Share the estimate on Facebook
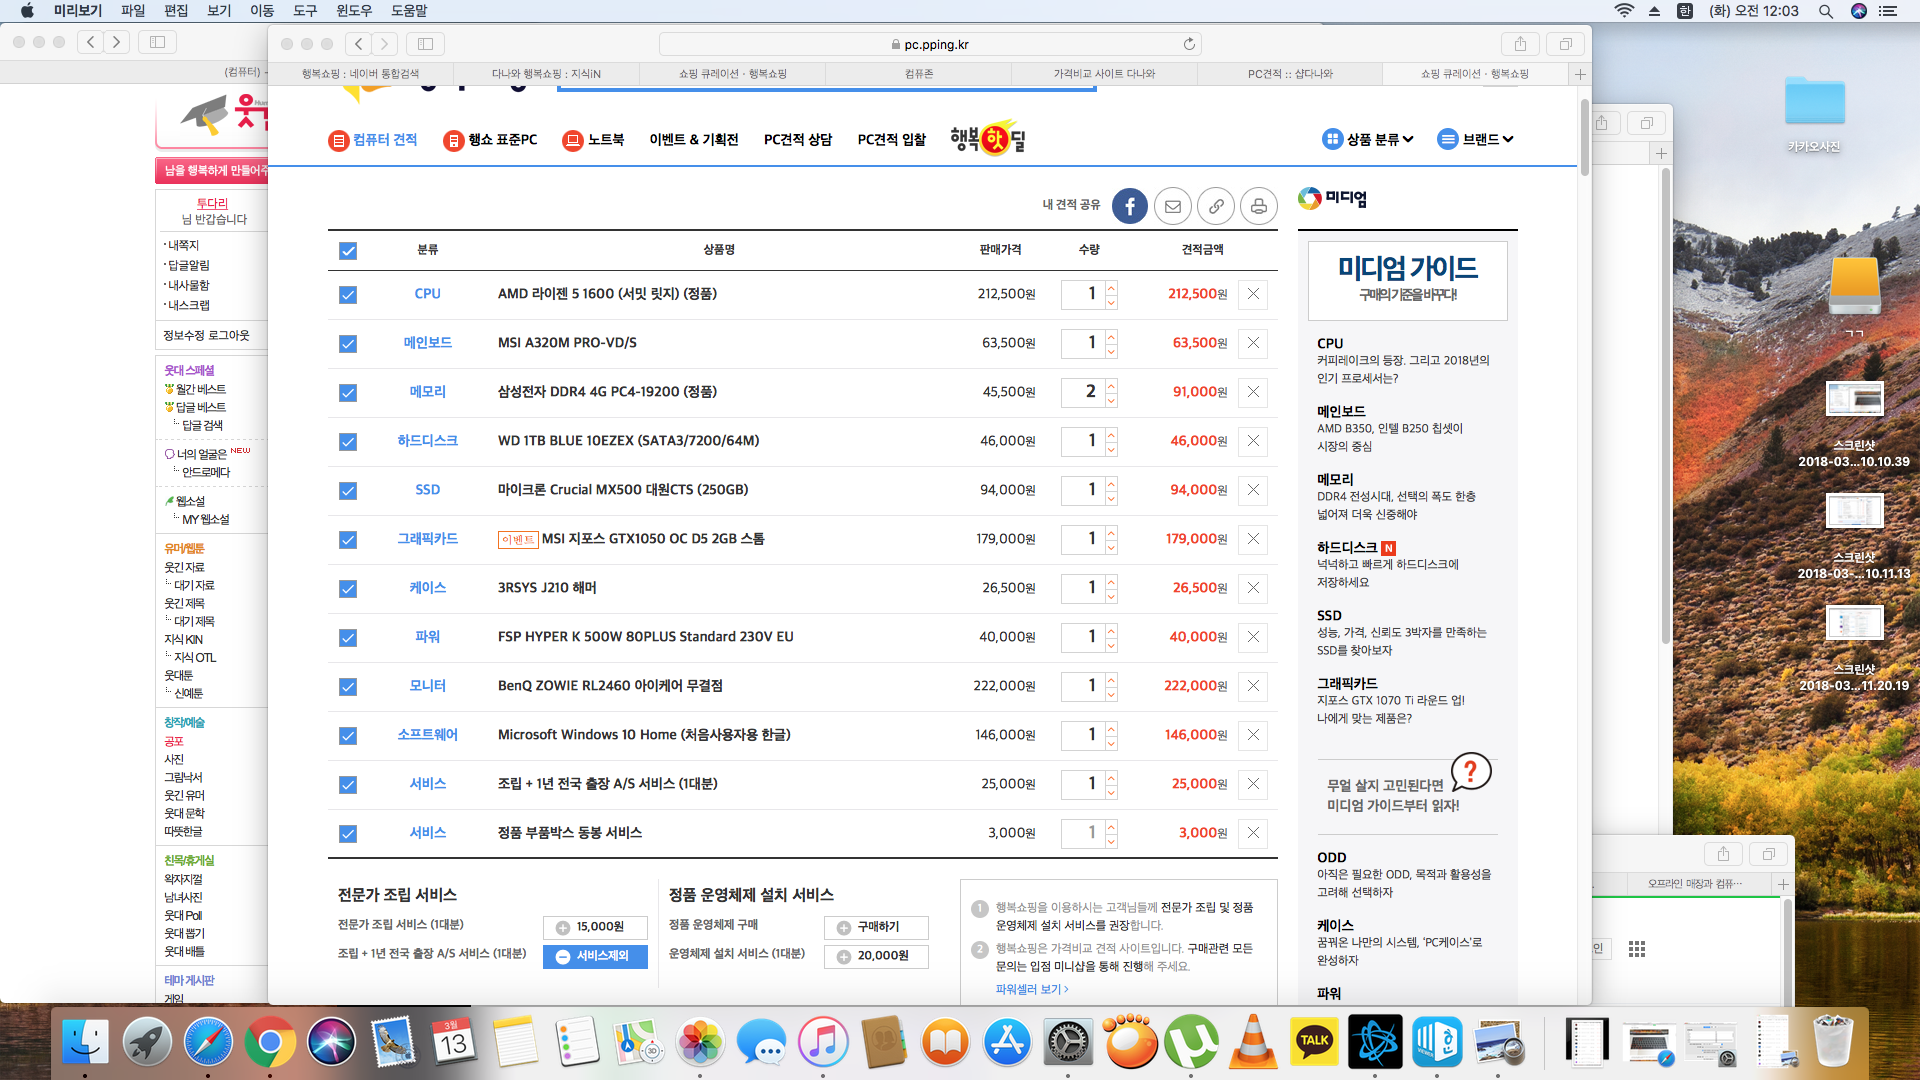Viewport: 1920px width, 1080px height. [1130, 206]
